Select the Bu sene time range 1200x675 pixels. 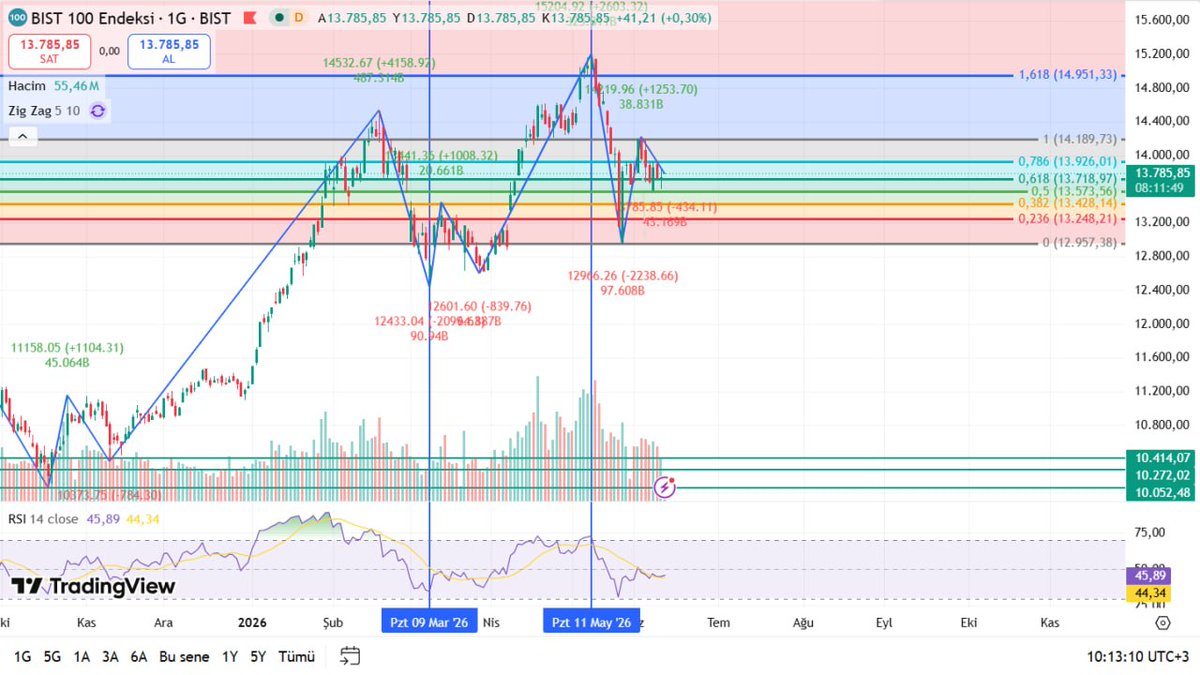tap(184, 657)
